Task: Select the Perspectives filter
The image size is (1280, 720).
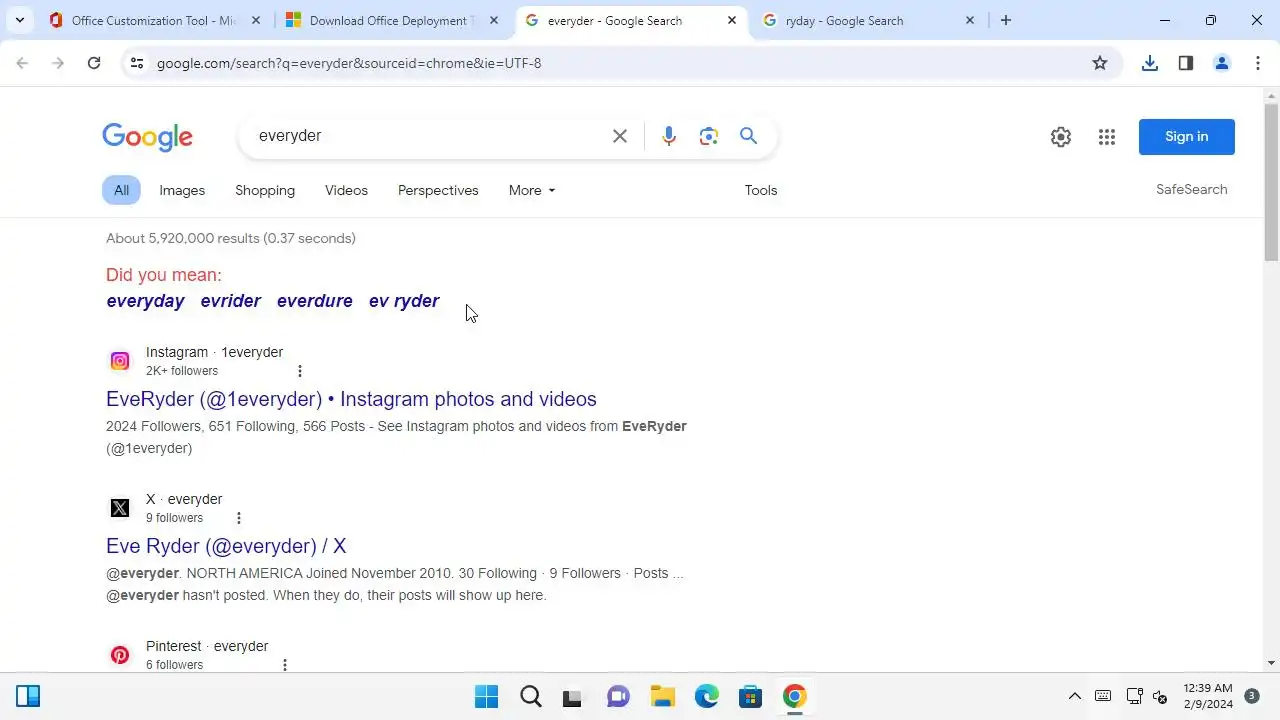Action: (x=438, y=190)
